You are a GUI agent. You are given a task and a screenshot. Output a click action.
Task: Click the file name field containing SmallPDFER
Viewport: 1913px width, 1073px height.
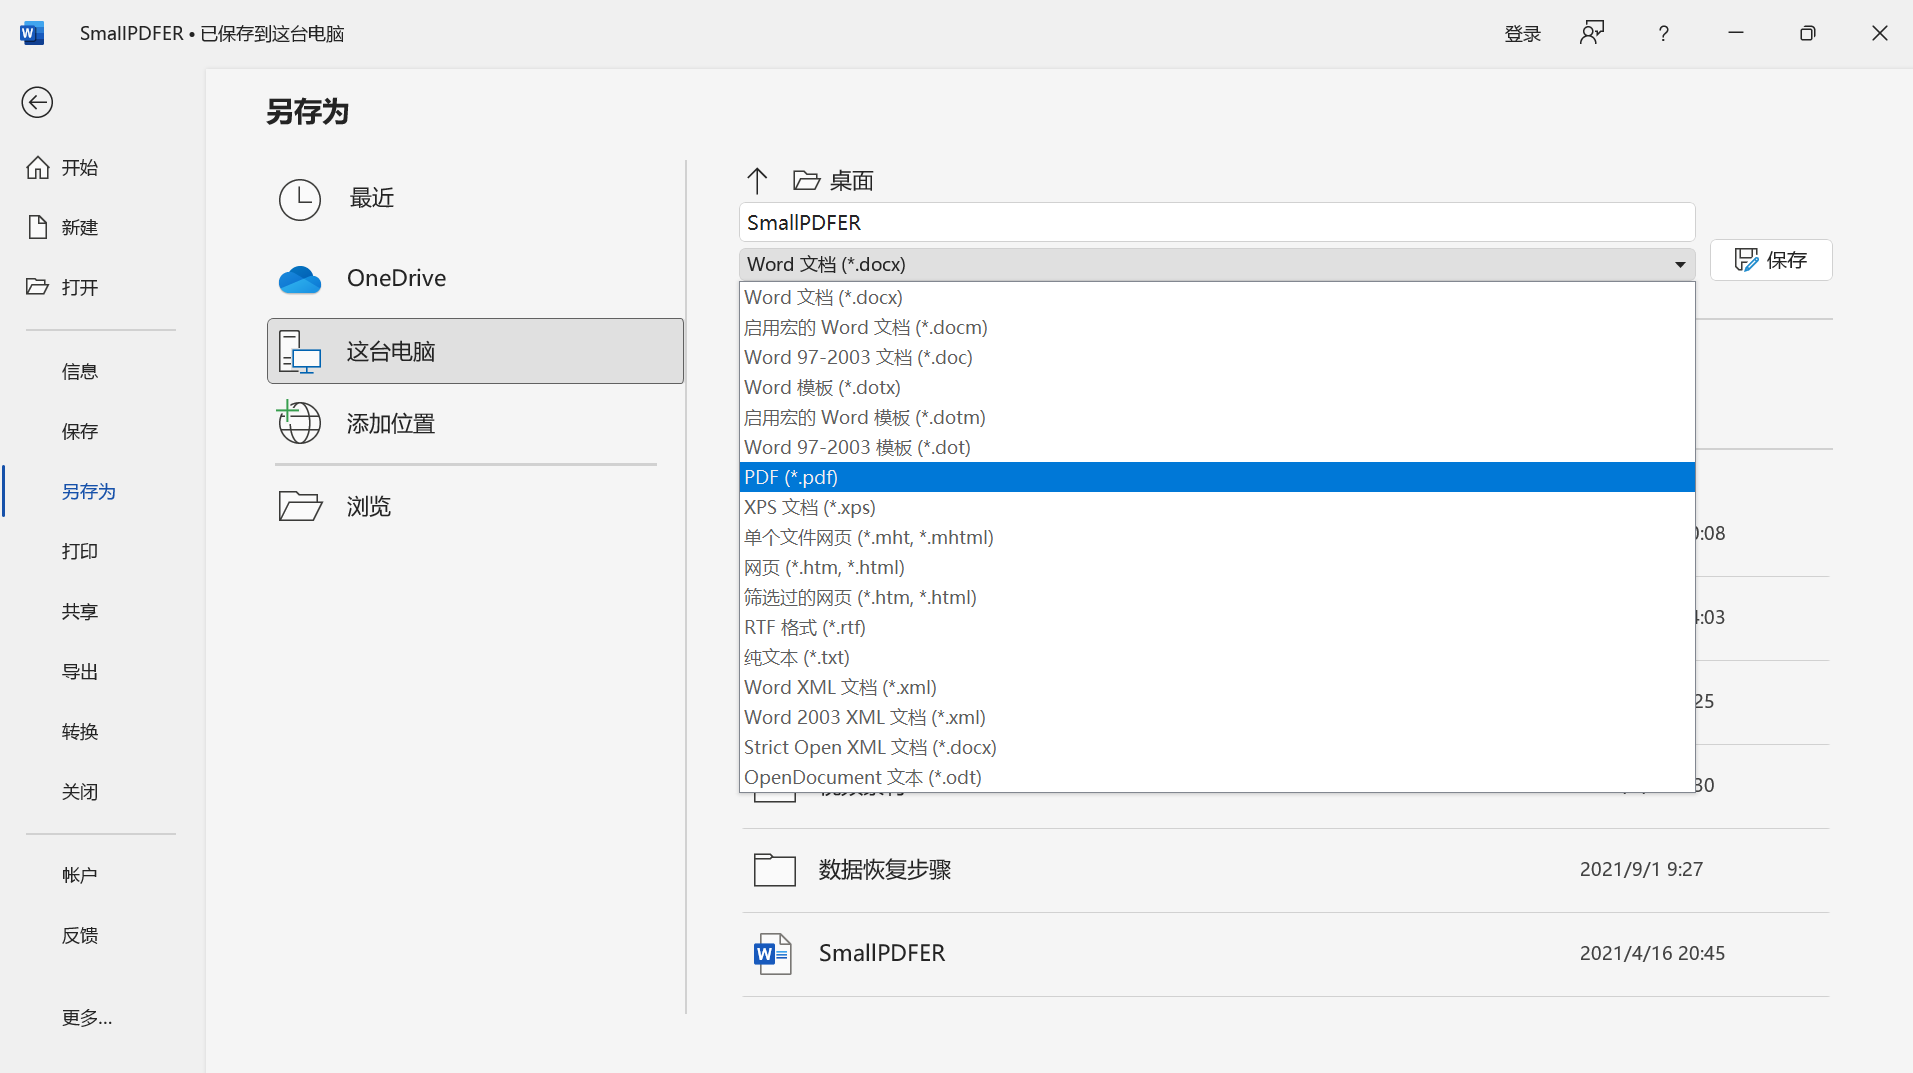1216,222
